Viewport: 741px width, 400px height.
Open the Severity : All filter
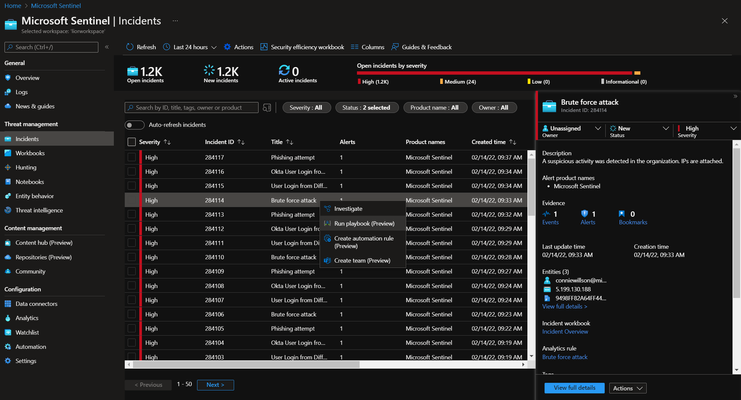point(306,108)
